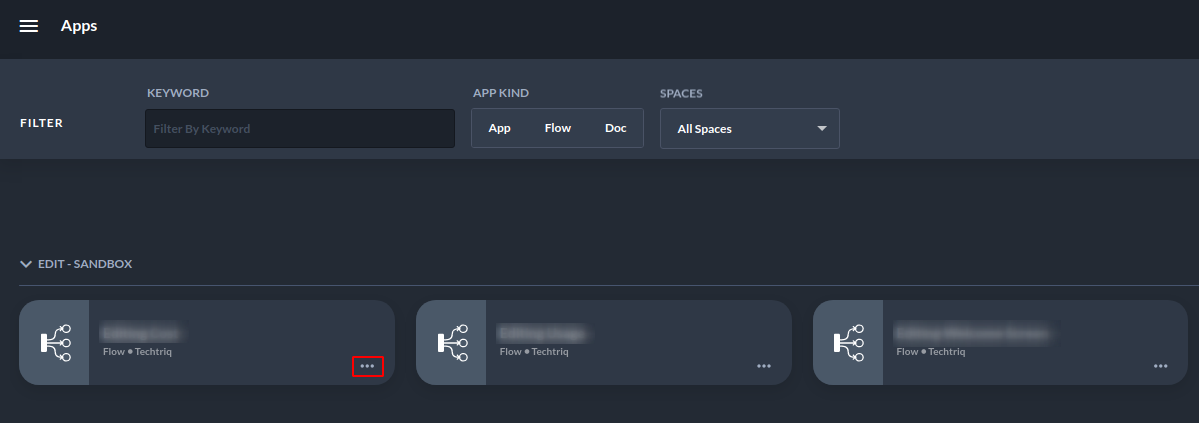Open the ellipsis menu on the rightmost card
The width and height of the screenshot is (1199, 423).
(x=1161, y=367)
